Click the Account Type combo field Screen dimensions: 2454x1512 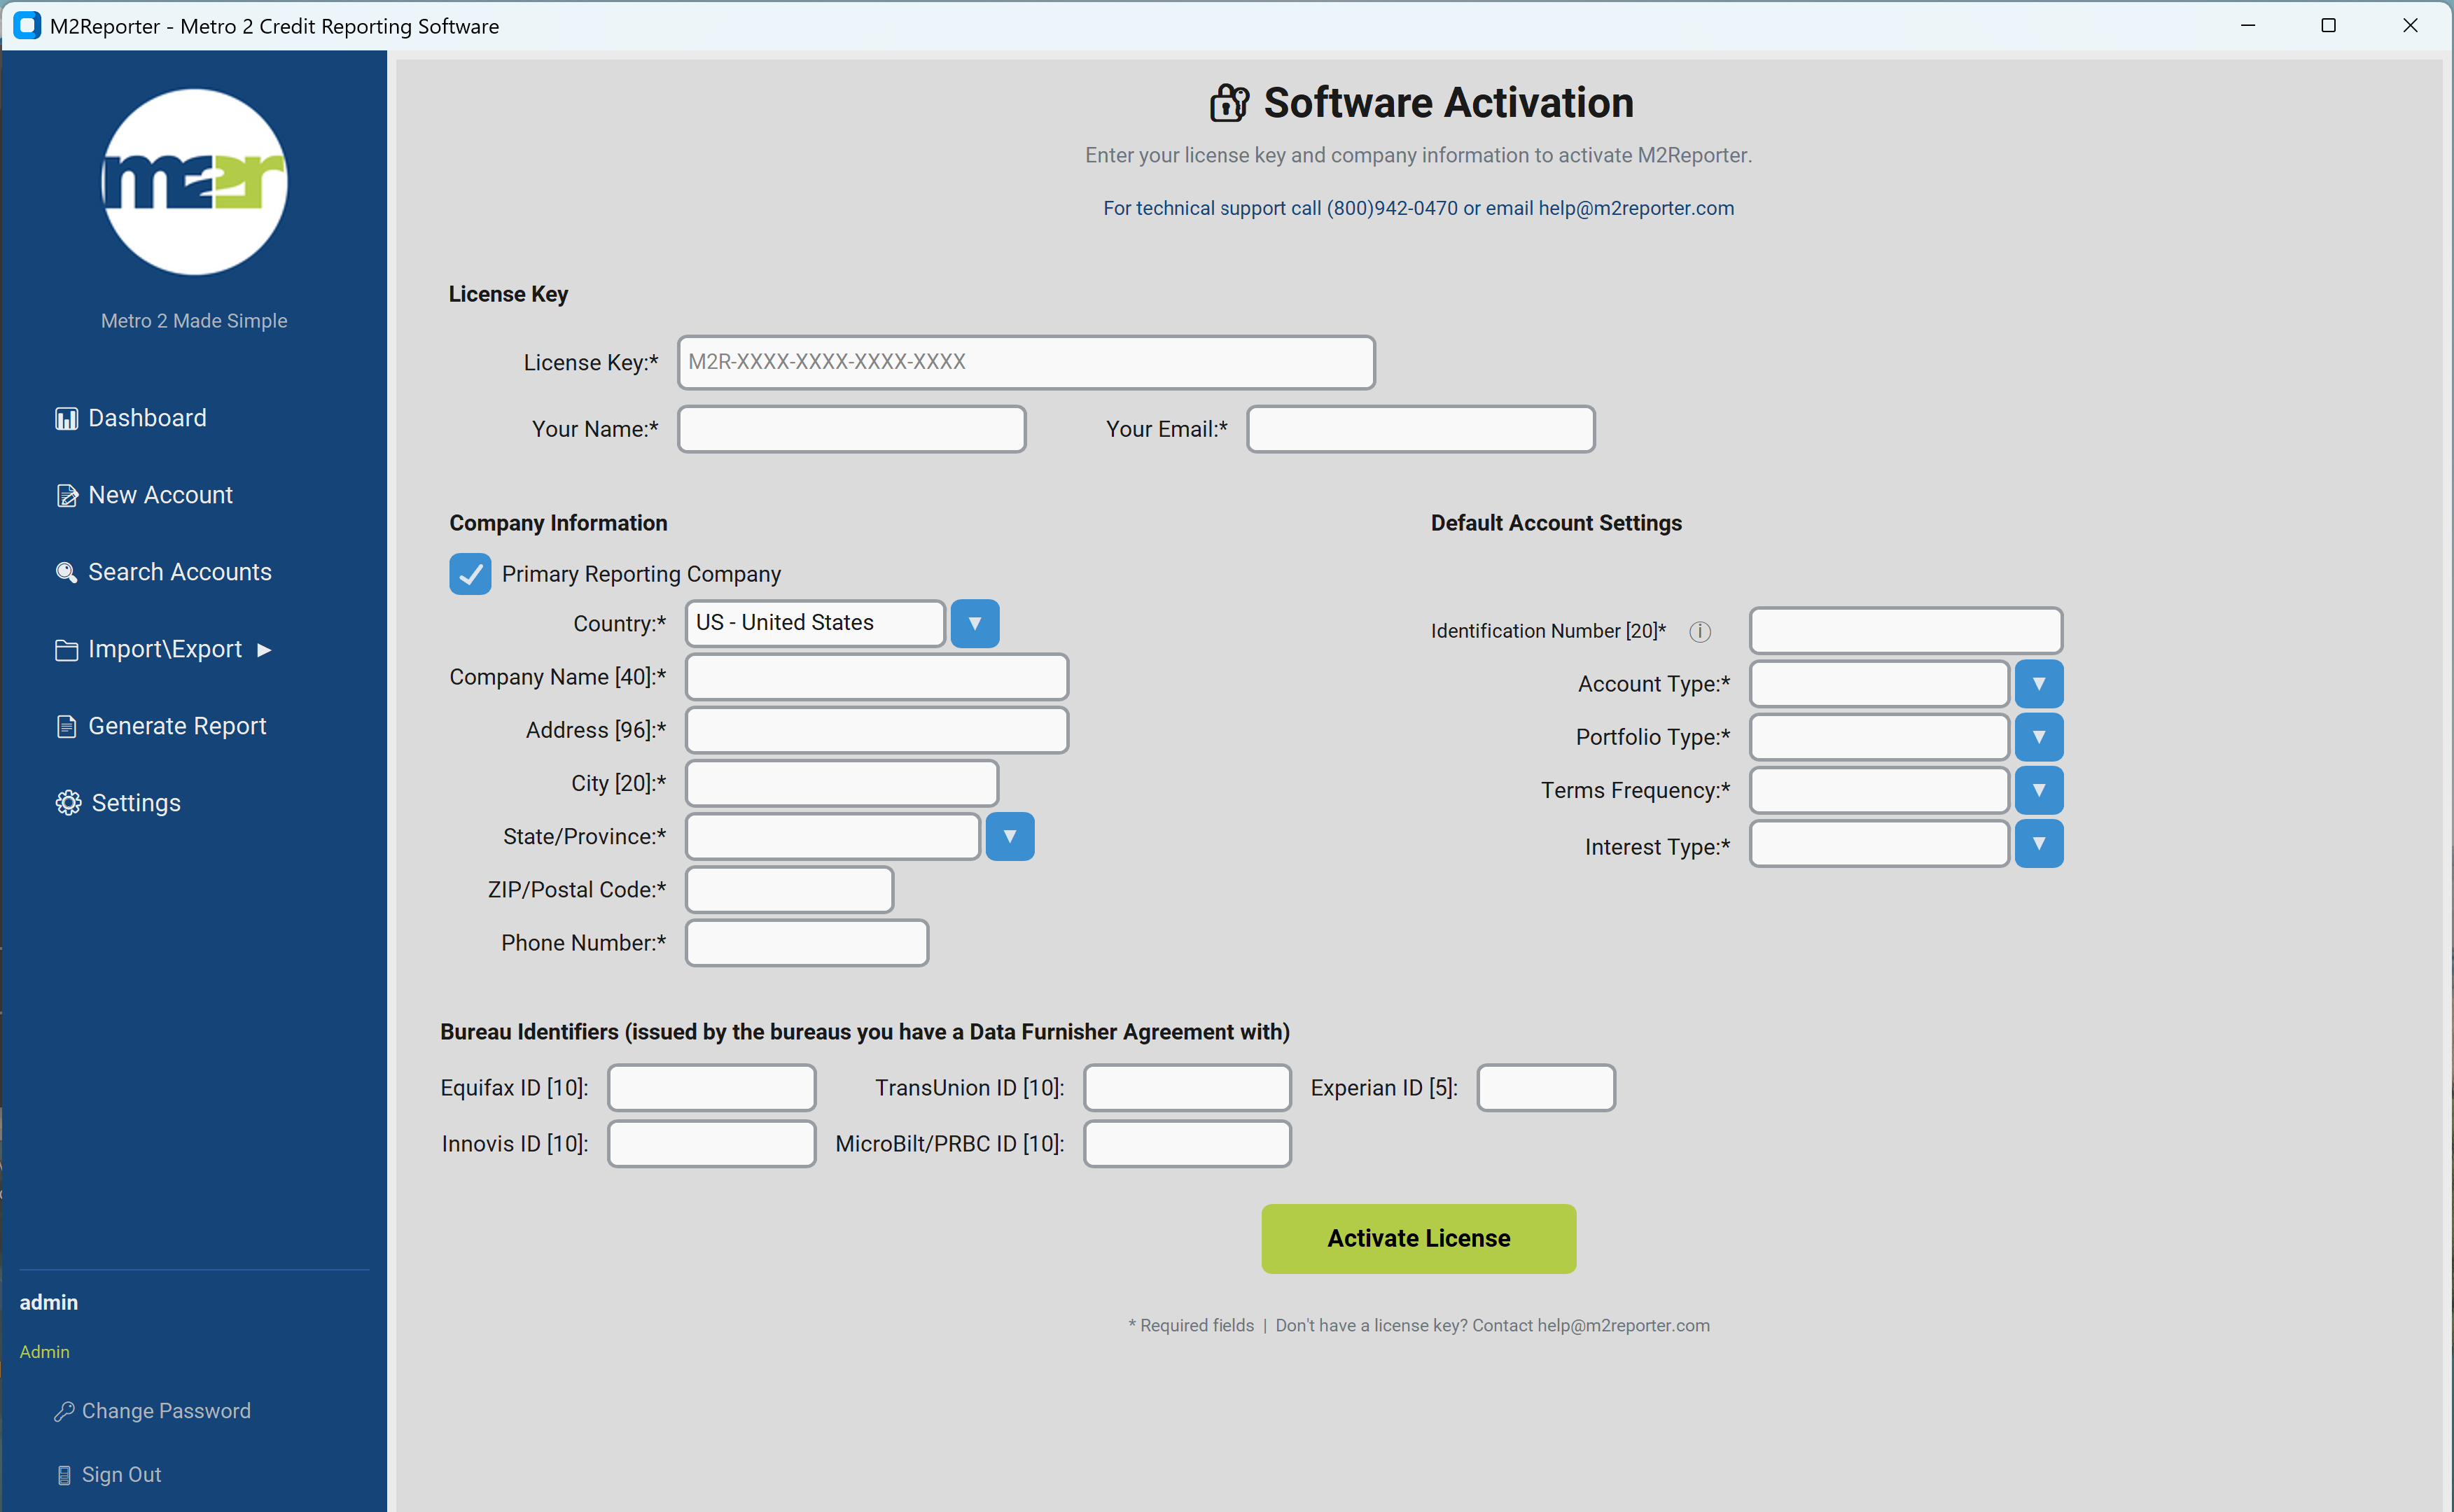tap(1880, 684)
